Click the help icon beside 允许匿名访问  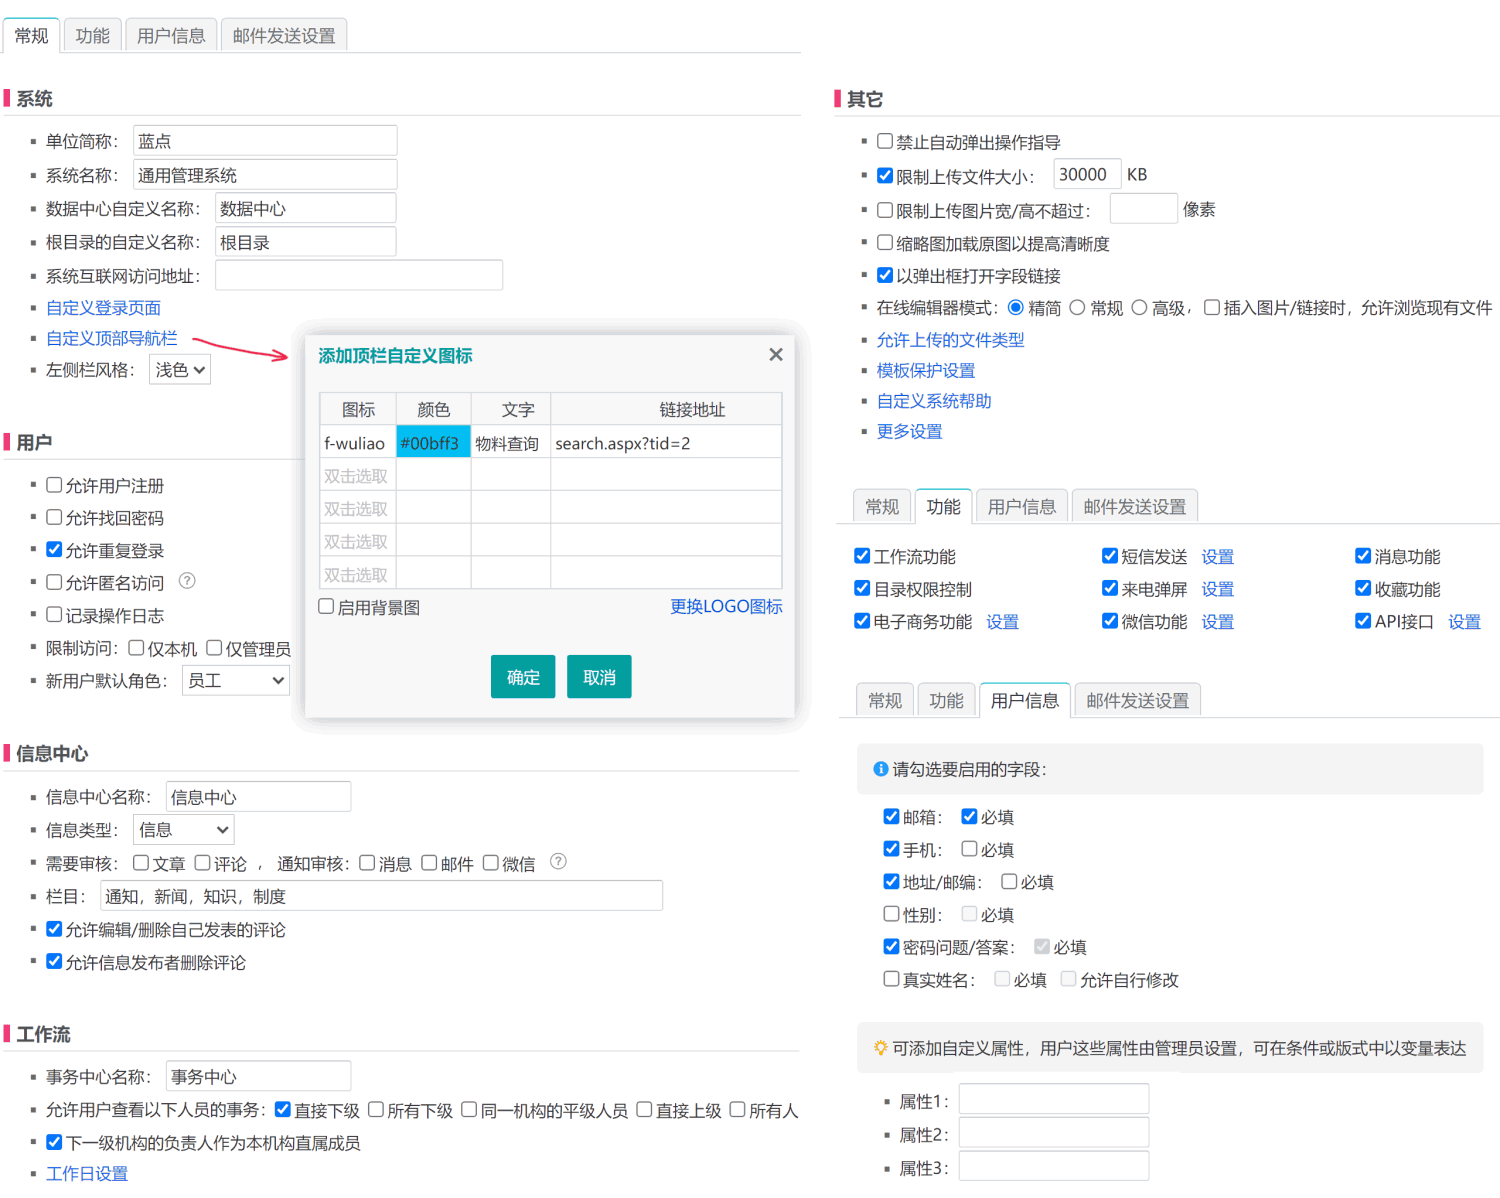186,581
